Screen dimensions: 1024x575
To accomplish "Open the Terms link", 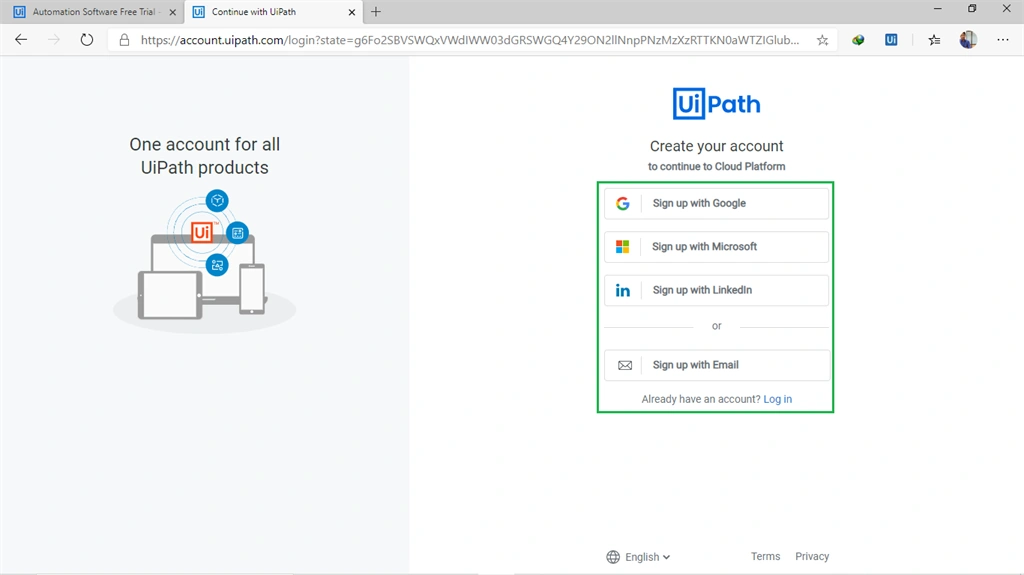I will 765,556.
